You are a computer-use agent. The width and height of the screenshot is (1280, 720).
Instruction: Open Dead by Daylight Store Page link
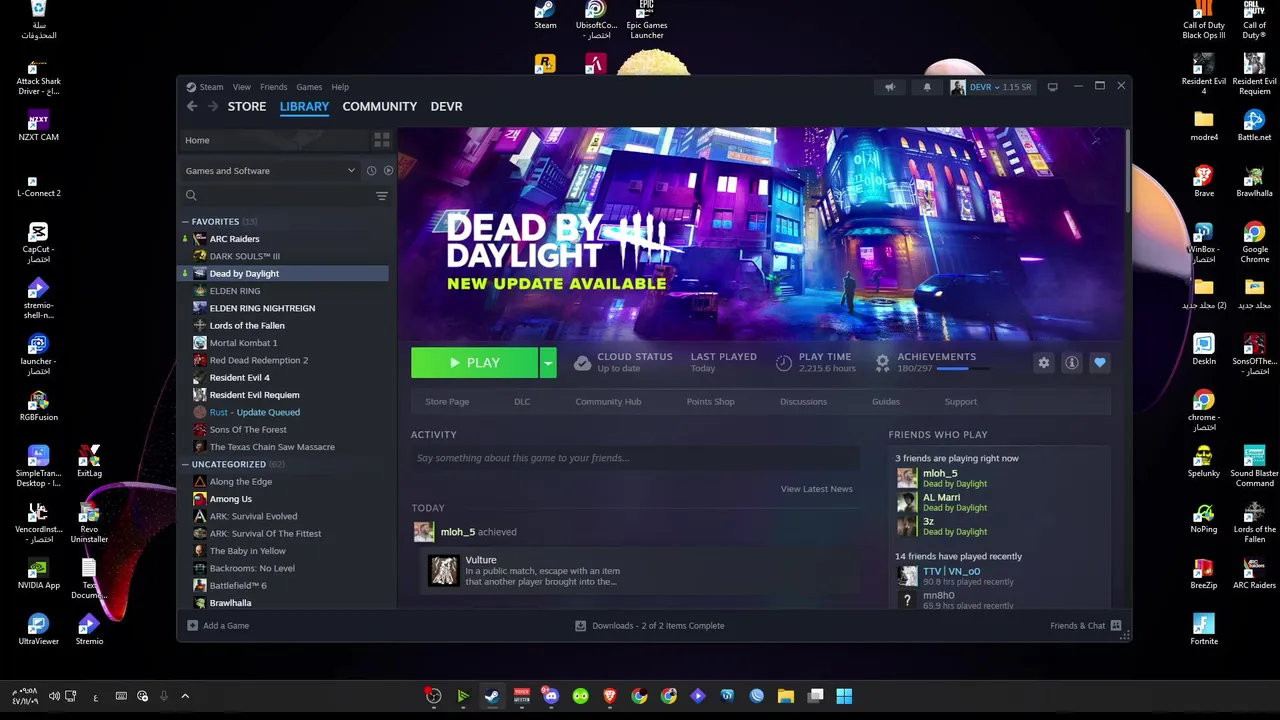(x=447, y=402)
